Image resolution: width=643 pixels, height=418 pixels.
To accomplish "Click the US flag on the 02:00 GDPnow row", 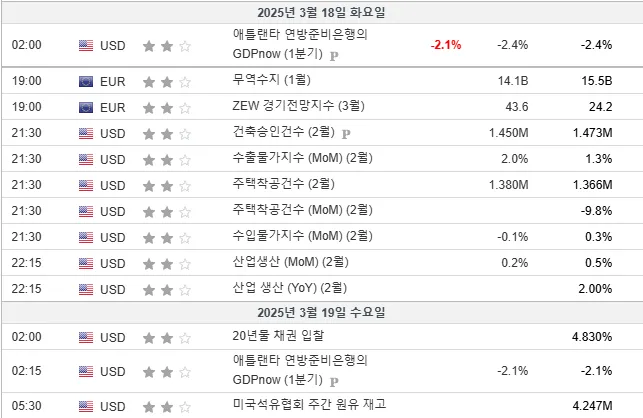I will [86, 46].
